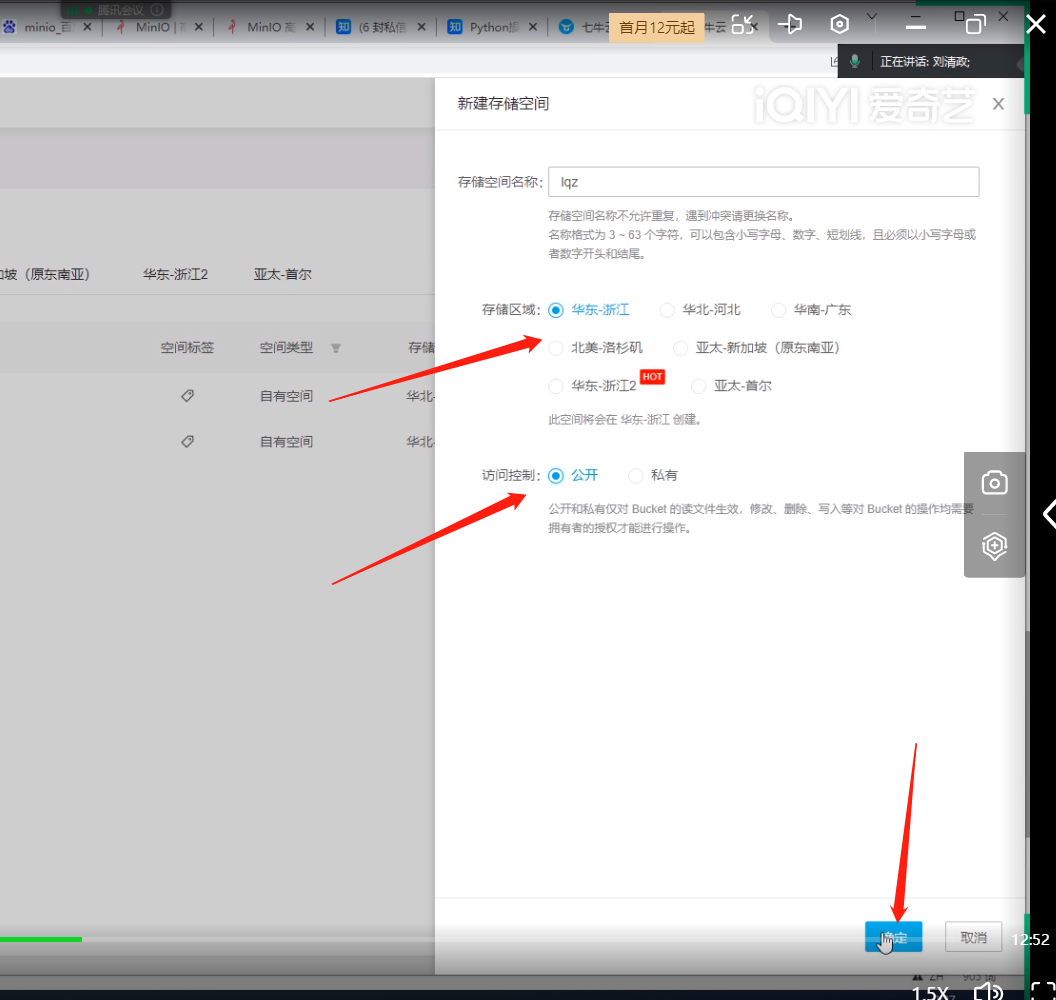
Task: Pick the 华东-浙江2 HOT region radio
Action: coord(556,386)
